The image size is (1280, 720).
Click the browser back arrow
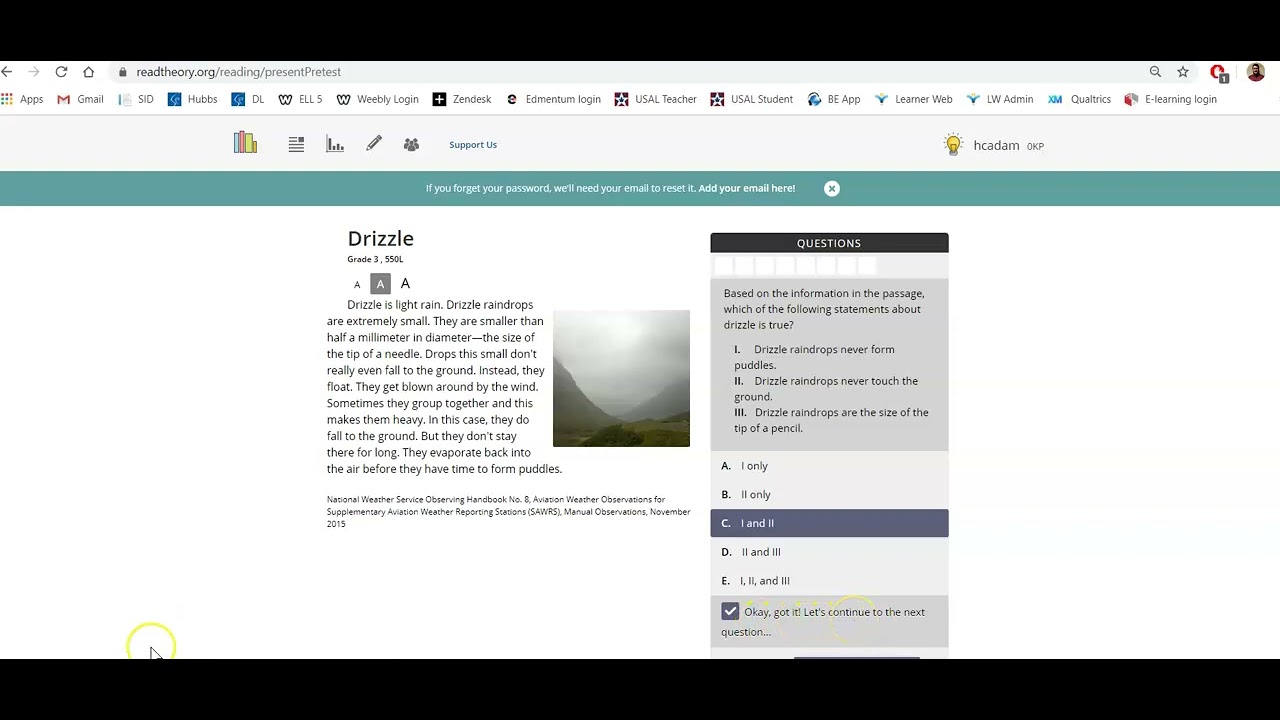(7, 72)
